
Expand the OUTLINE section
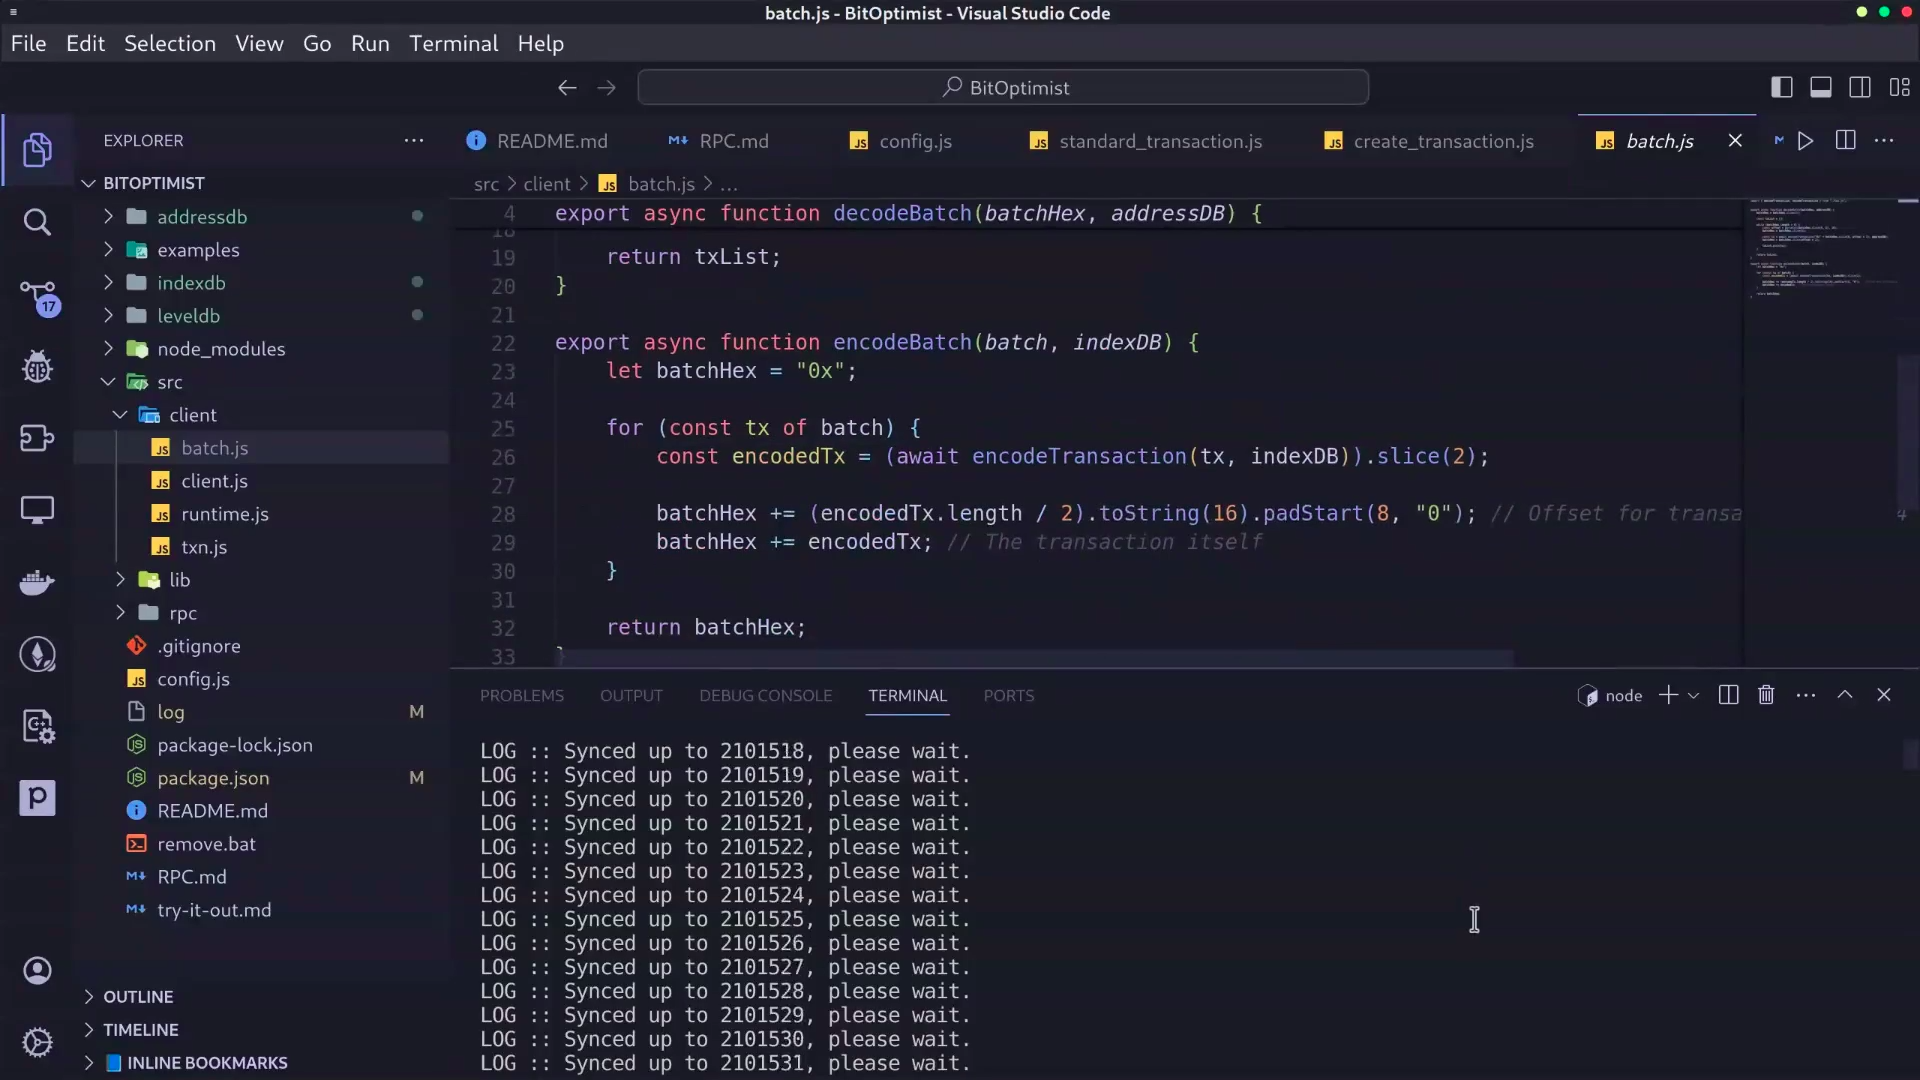point(138,997)
